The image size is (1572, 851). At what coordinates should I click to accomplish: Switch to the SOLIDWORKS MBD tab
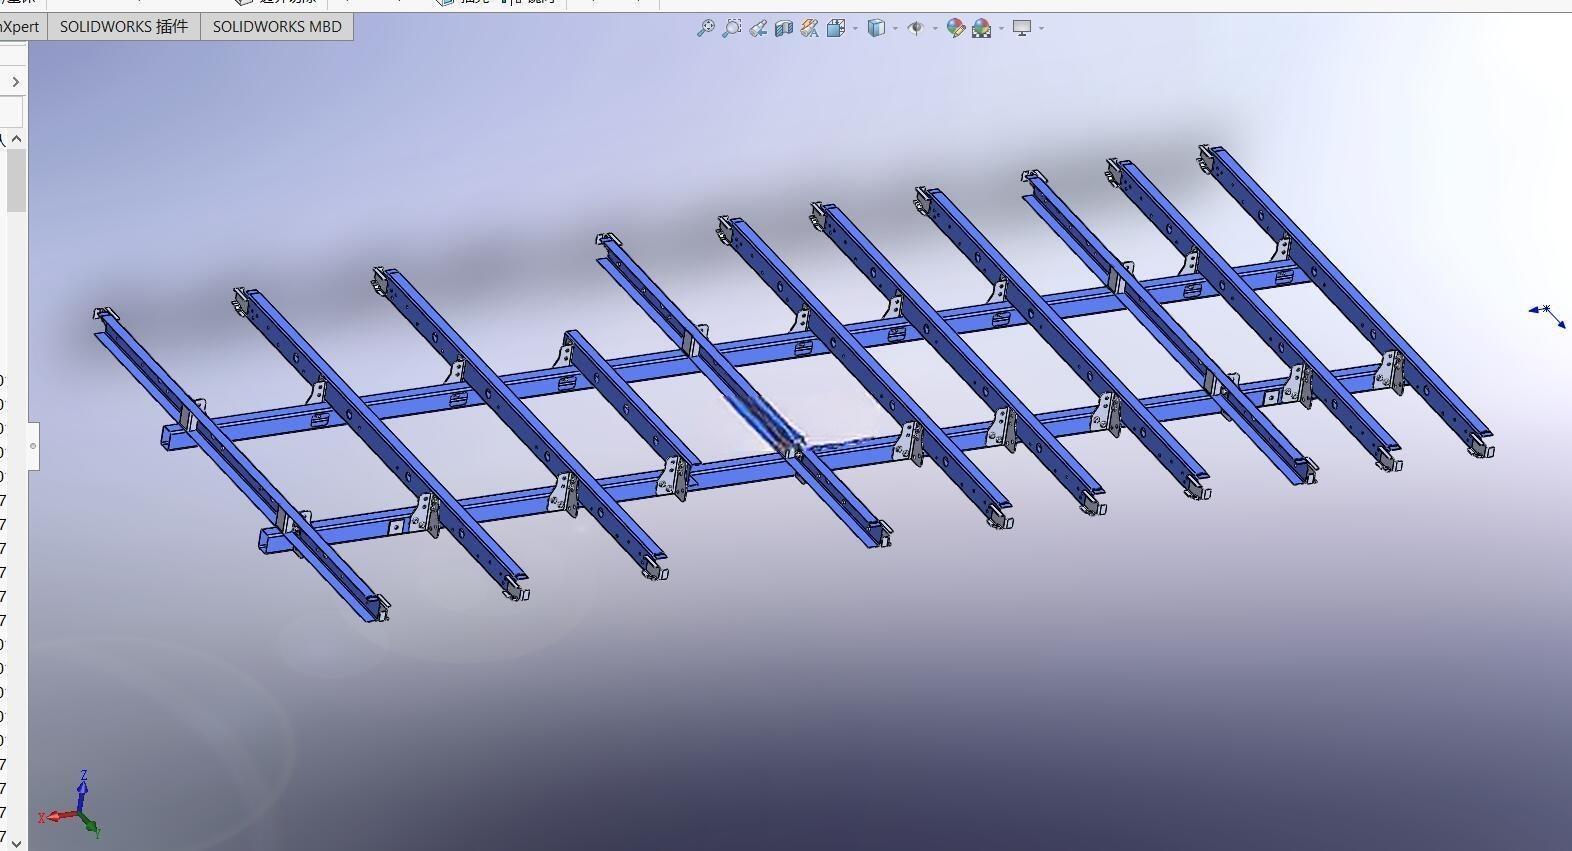point(277,27)
